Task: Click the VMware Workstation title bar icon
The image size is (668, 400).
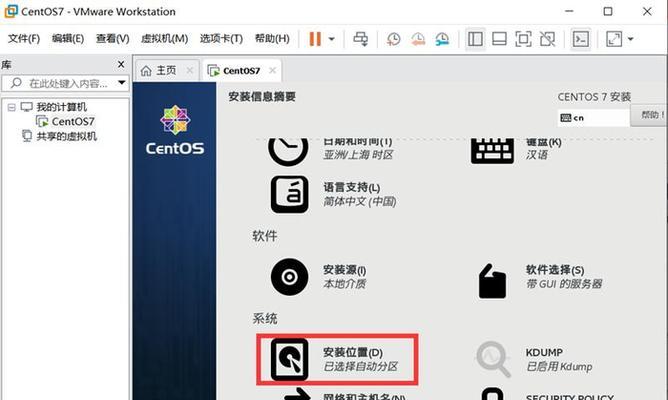Action: pyautogui.click(x=11, y=12)
